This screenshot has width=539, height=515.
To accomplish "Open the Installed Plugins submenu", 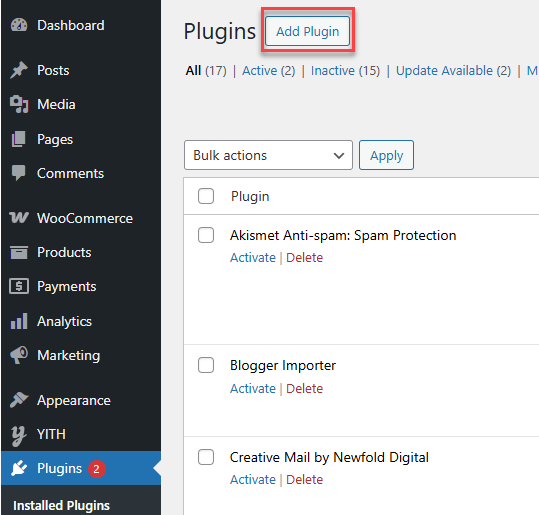I will [x=61, y=505].
